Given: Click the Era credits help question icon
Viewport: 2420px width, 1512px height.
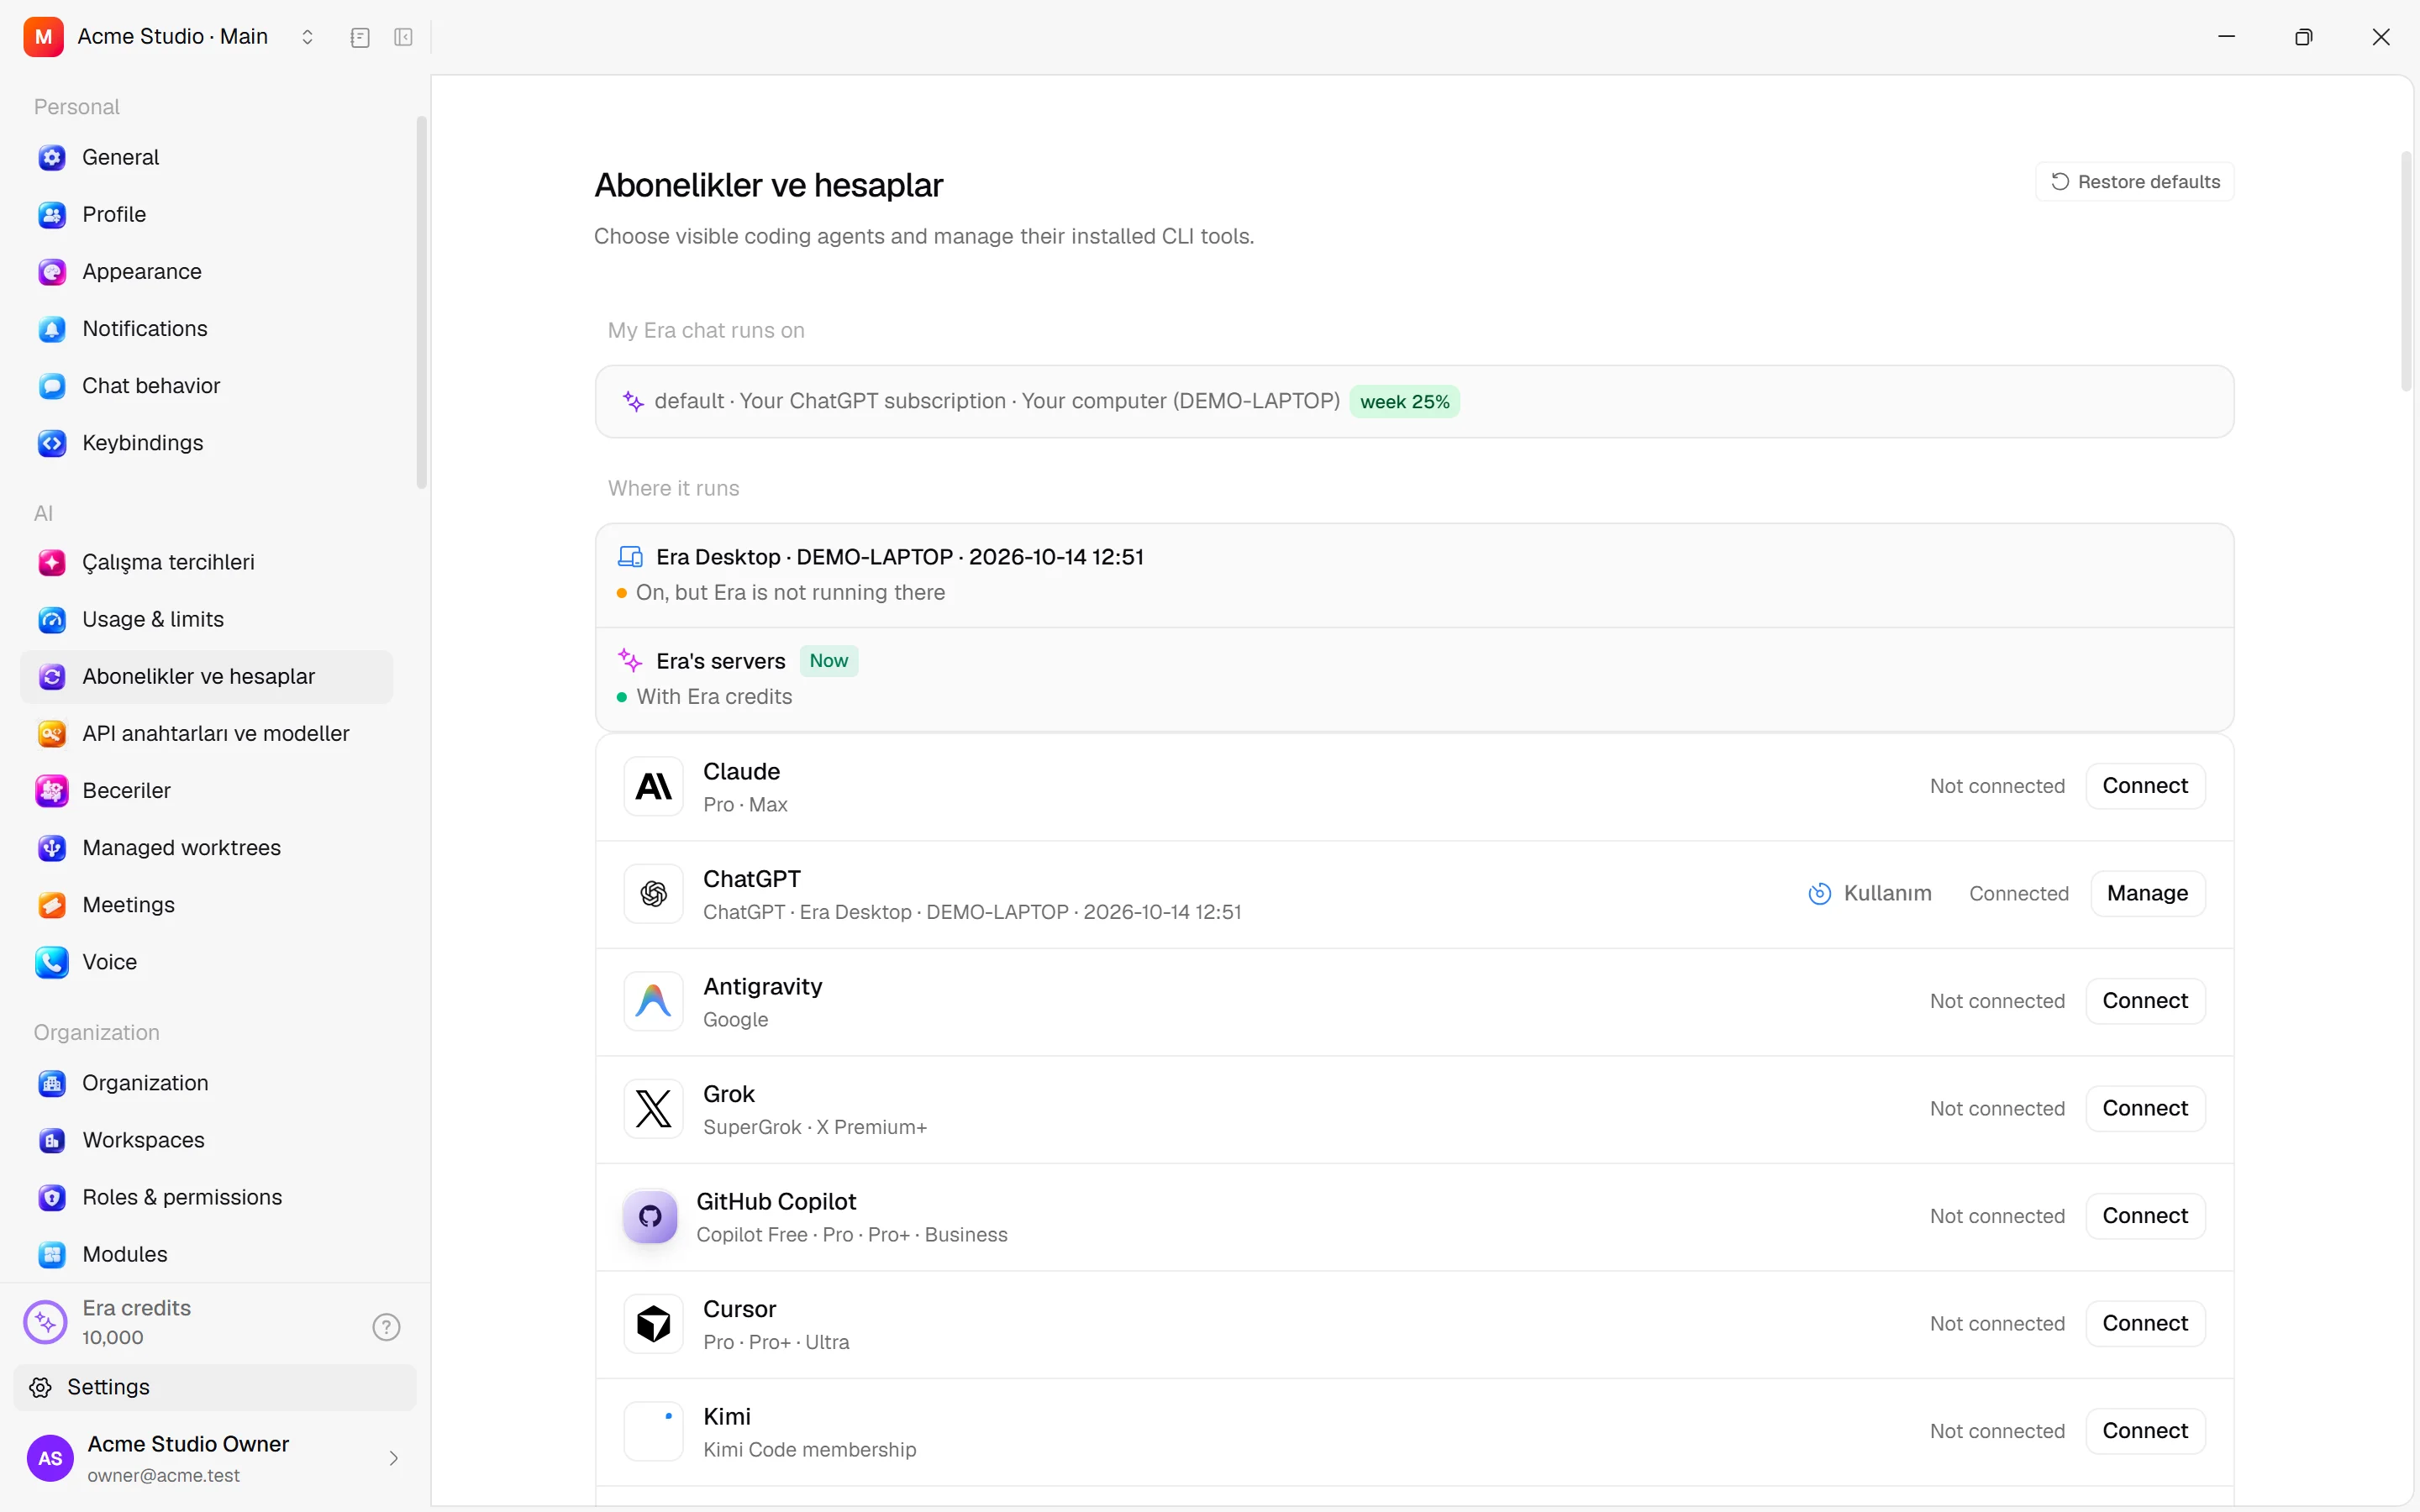Looking at the screenshot, I should click(386, 1326).
